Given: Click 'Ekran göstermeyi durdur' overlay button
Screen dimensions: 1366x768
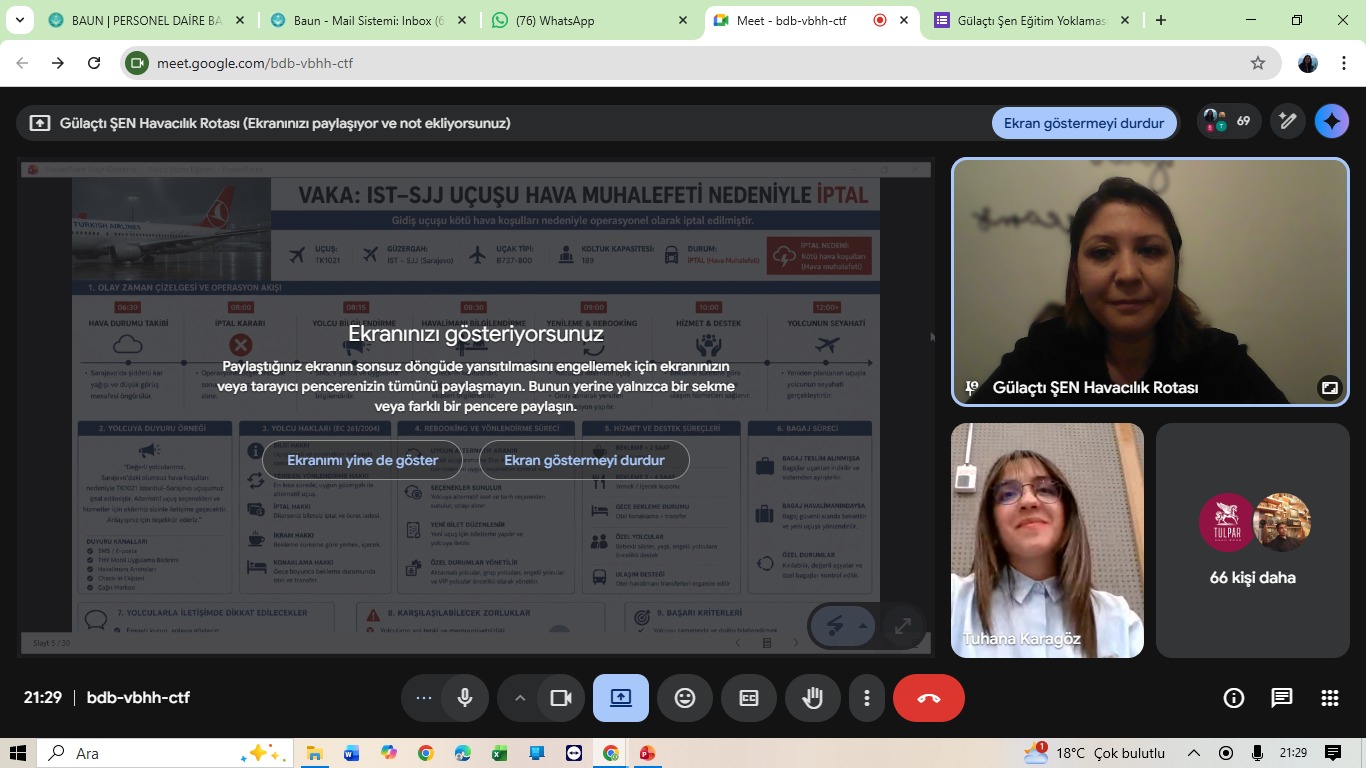Looking at the screenshot, I should (x=584, y=460).
